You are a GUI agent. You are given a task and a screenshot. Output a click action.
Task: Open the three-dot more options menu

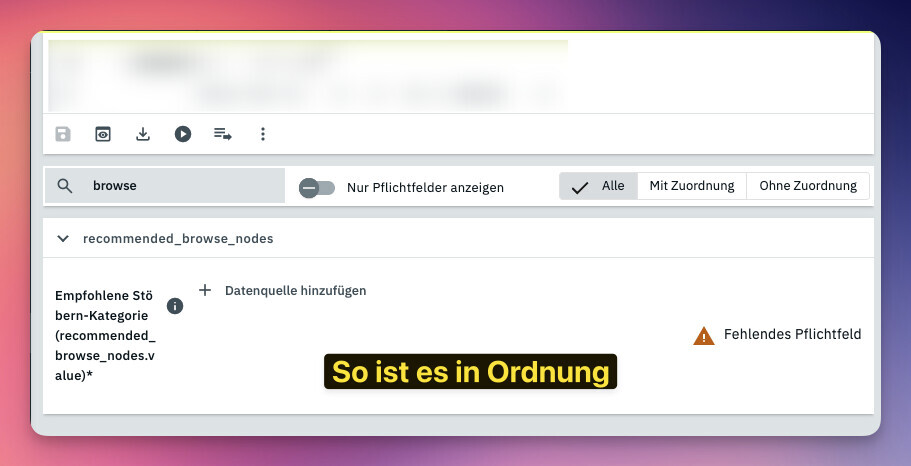263,134
